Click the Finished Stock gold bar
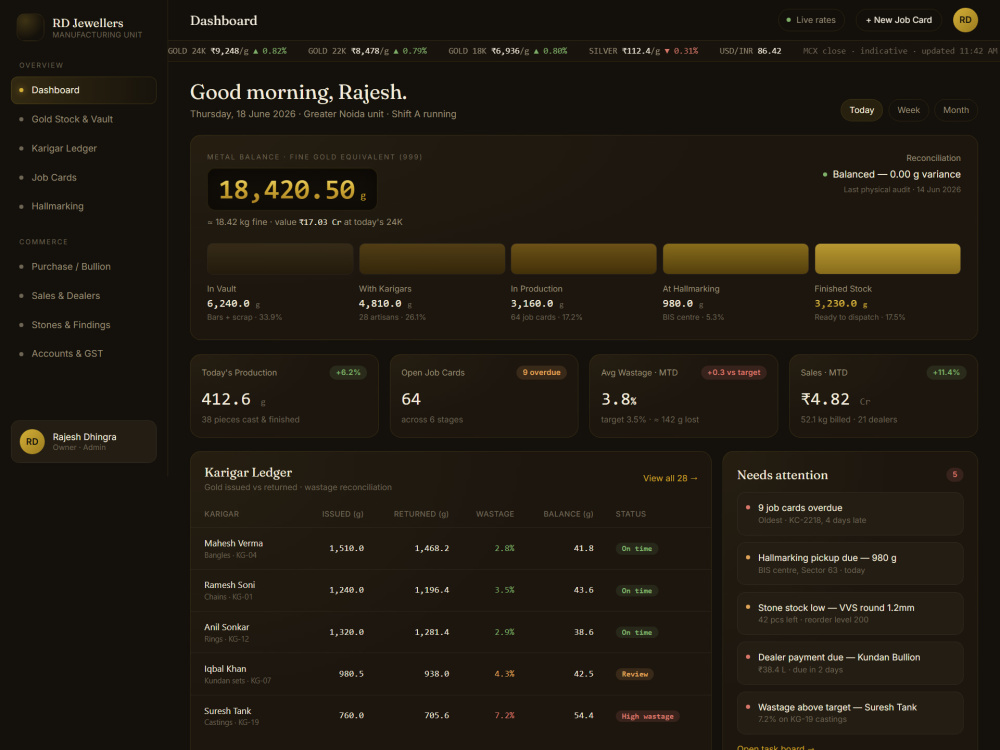This screenshot has height=750, width=1000. (887, 259)
